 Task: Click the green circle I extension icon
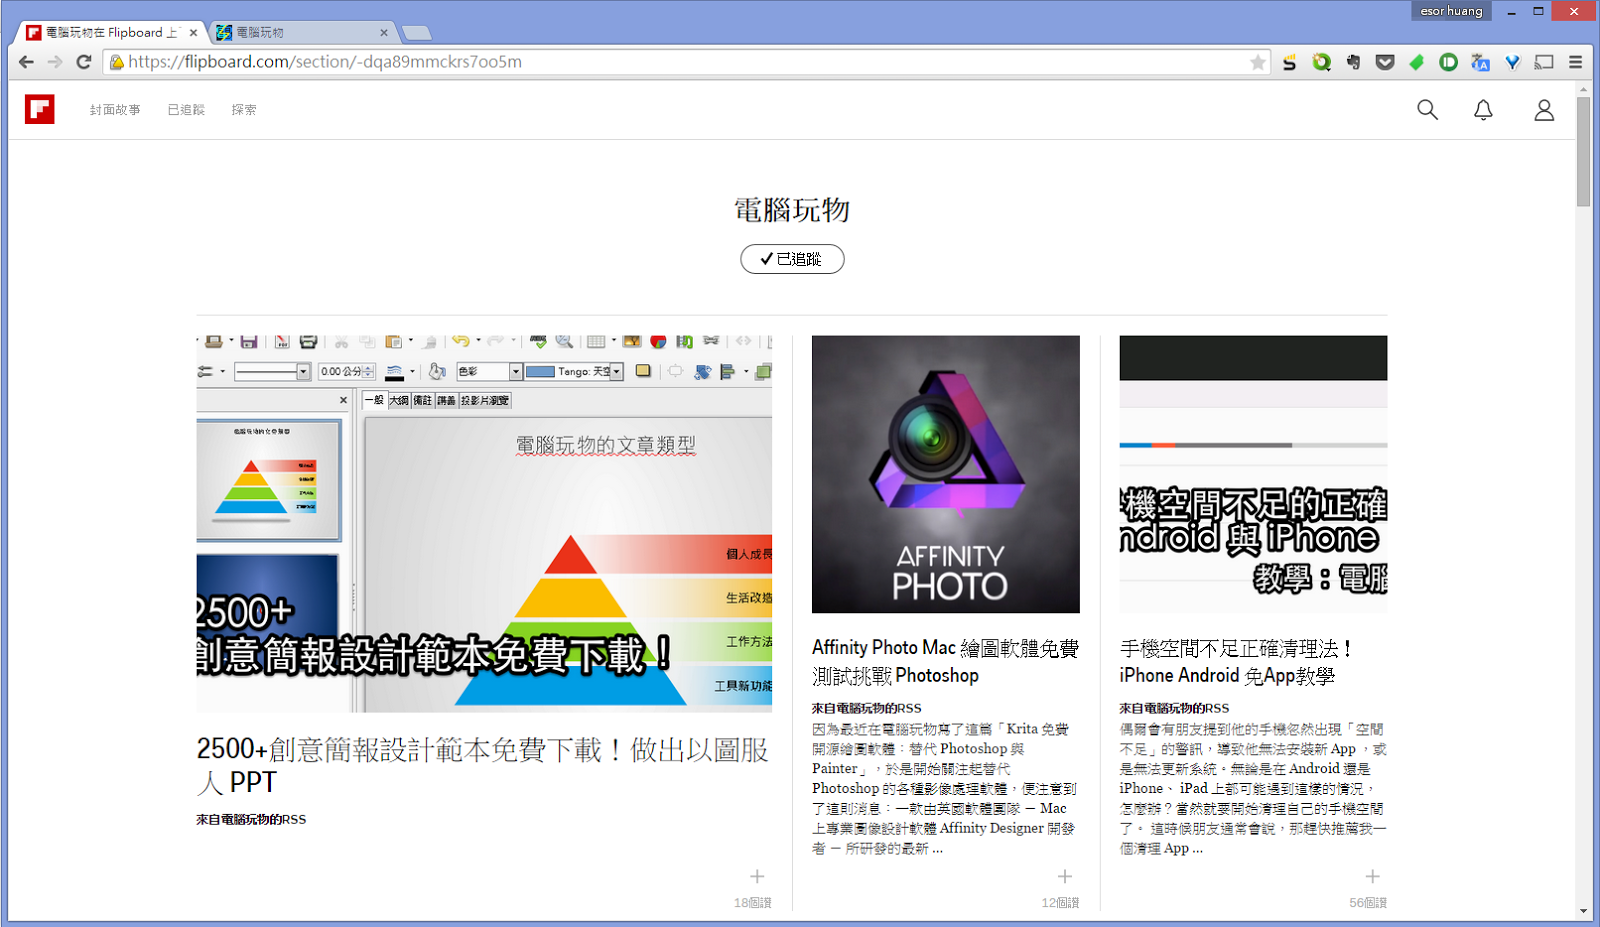(x=1448, y=62)
